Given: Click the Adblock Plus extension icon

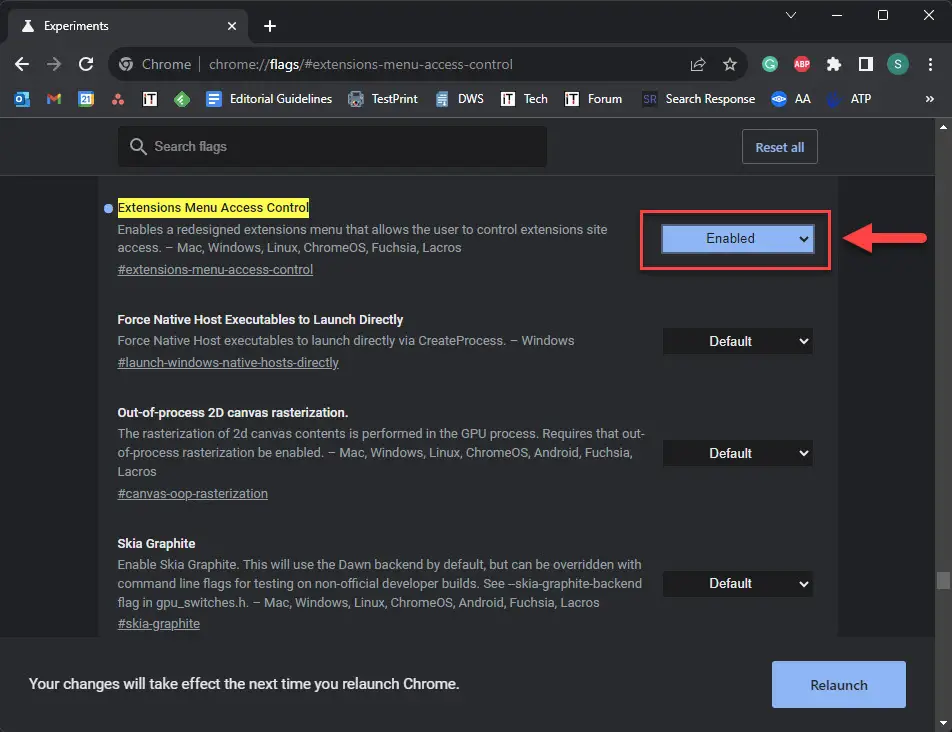Looking at the screenshot, I should [801, 64].
